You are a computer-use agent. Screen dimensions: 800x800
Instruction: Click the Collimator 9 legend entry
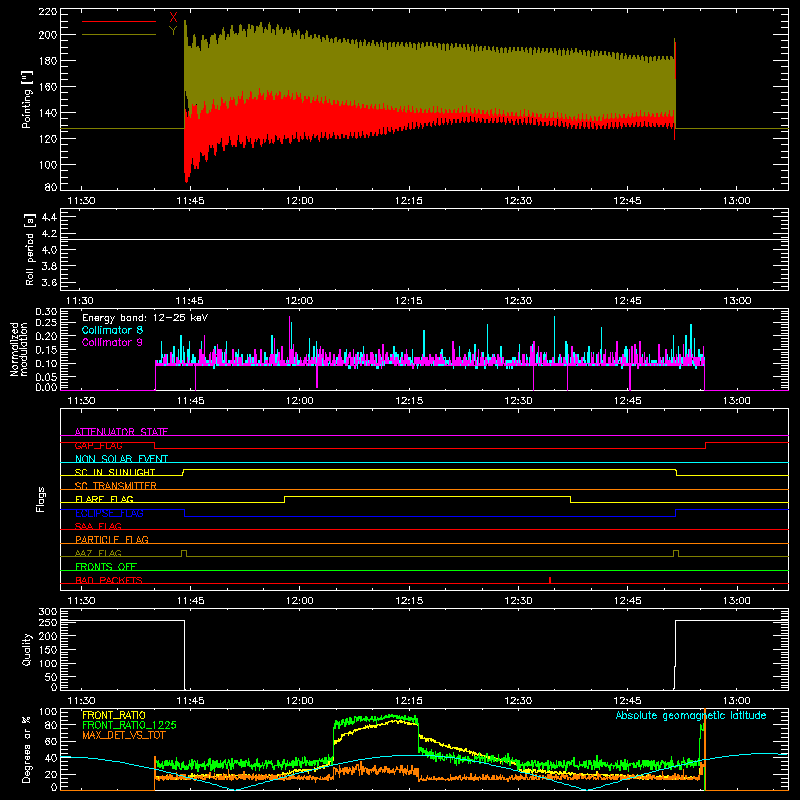tap(112, 342)
